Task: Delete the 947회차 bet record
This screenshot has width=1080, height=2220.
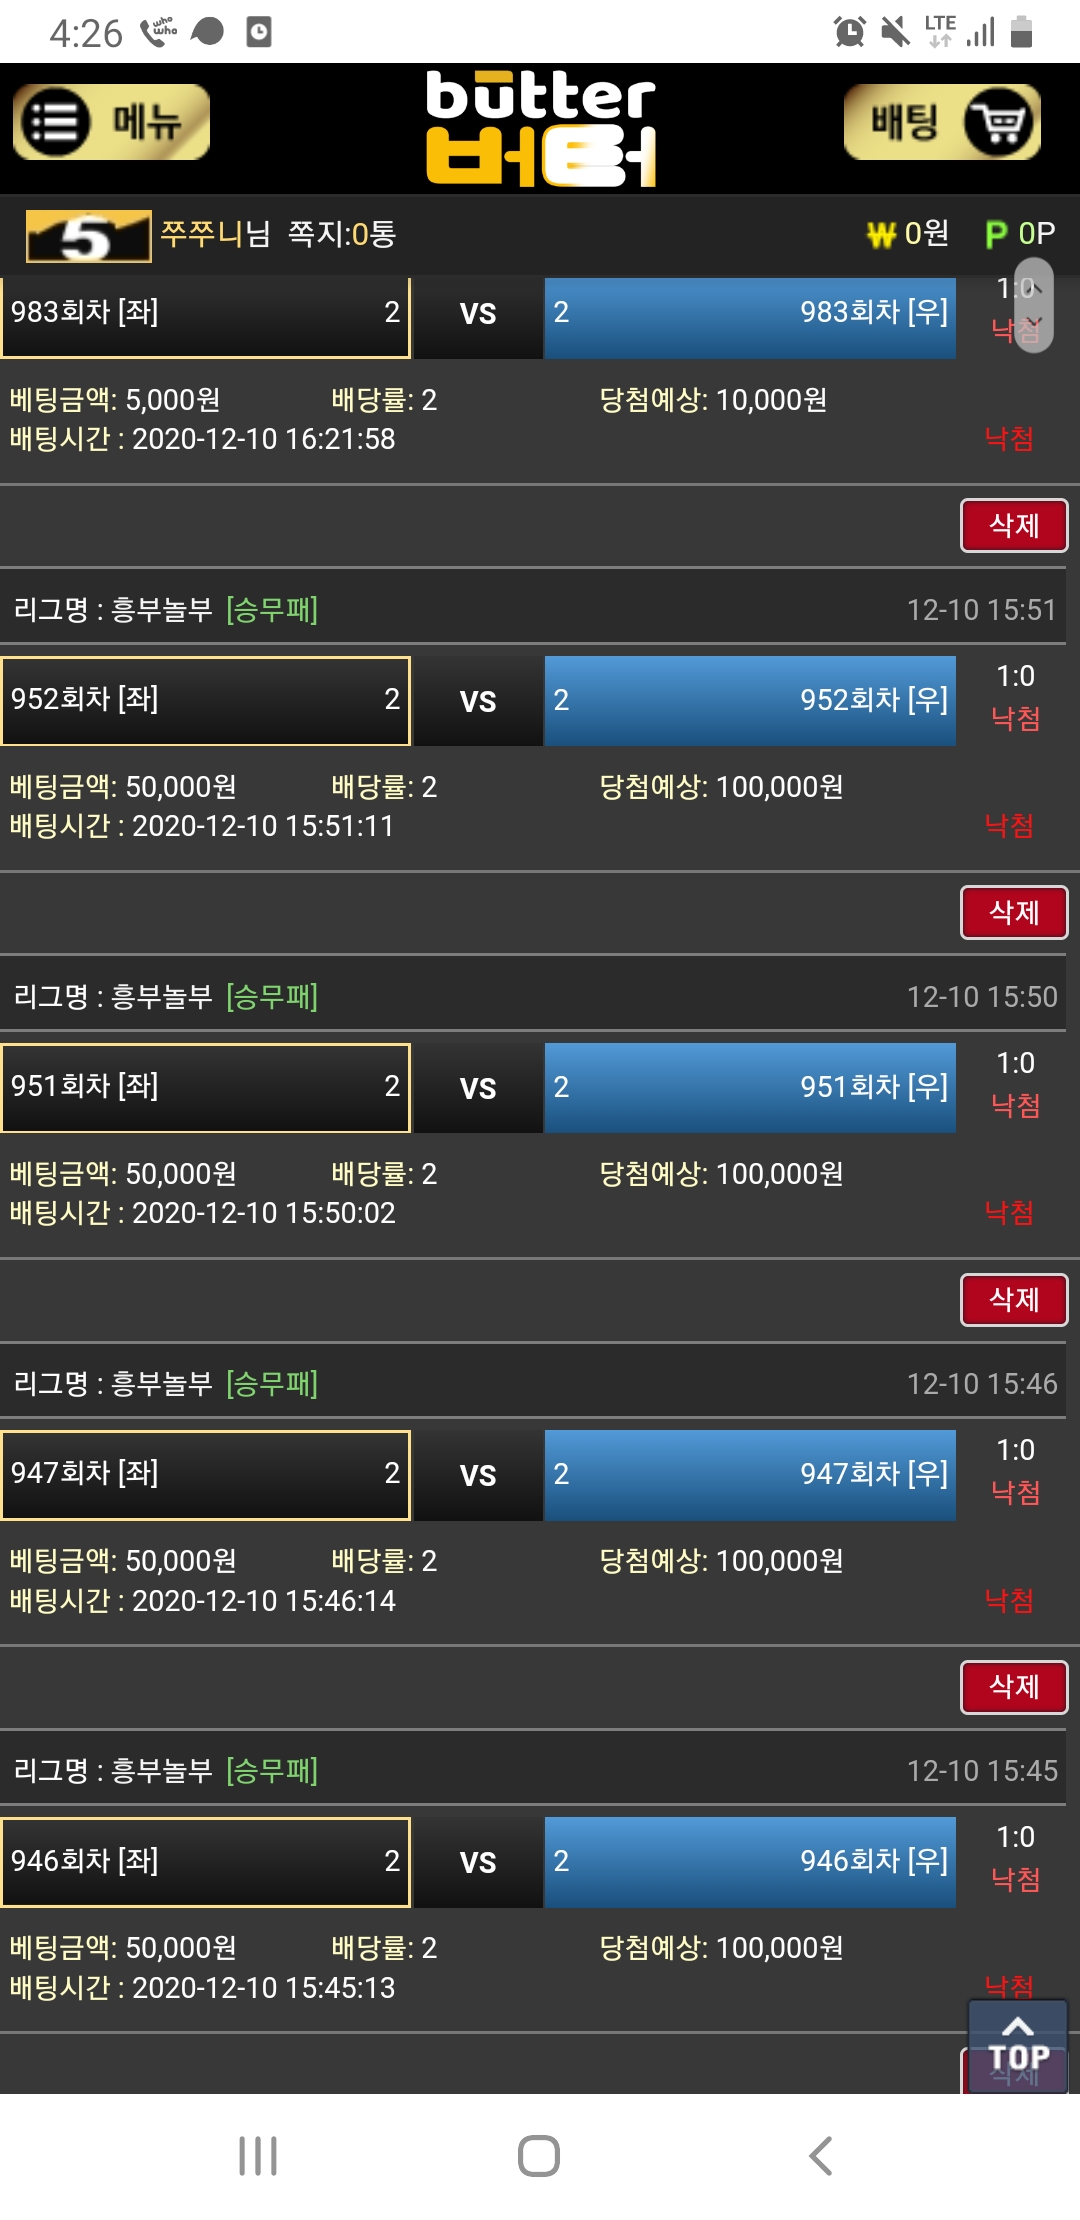Action: 1013,1686
